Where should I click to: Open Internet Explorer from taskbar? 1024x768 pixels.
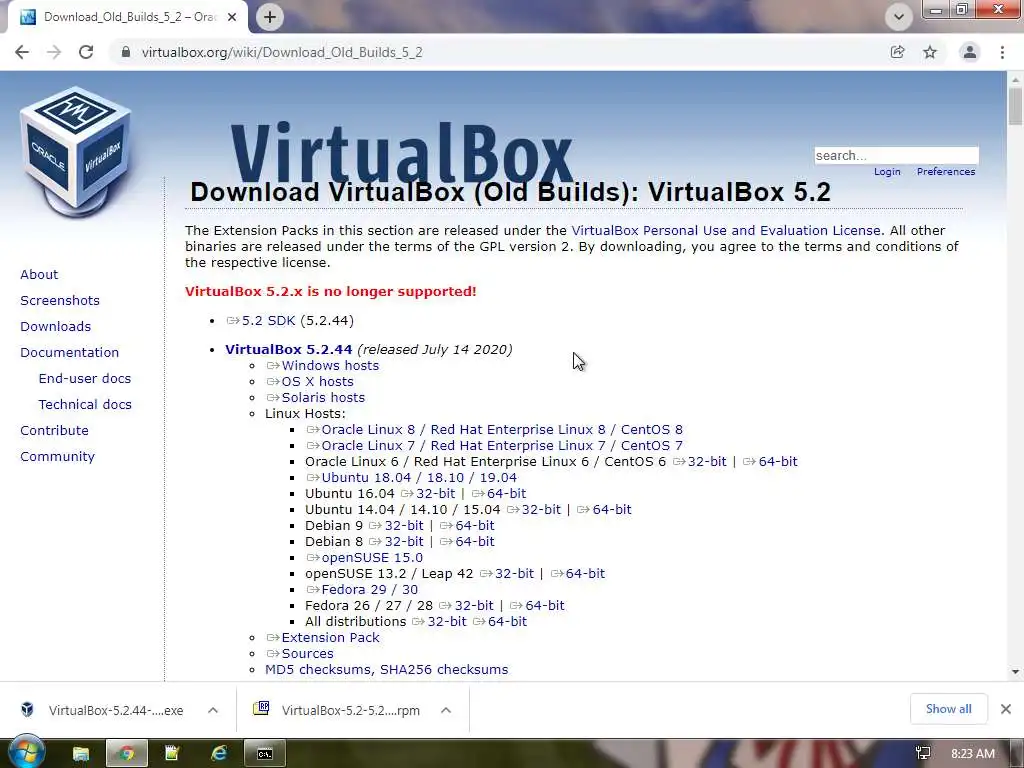click(x=219, y=754)
